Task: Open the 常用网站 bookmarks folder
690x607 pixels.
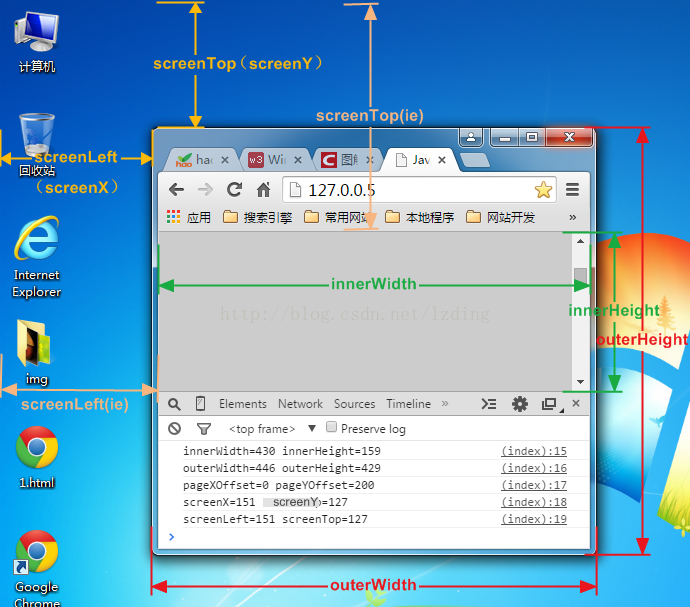Action: point(338,217)
